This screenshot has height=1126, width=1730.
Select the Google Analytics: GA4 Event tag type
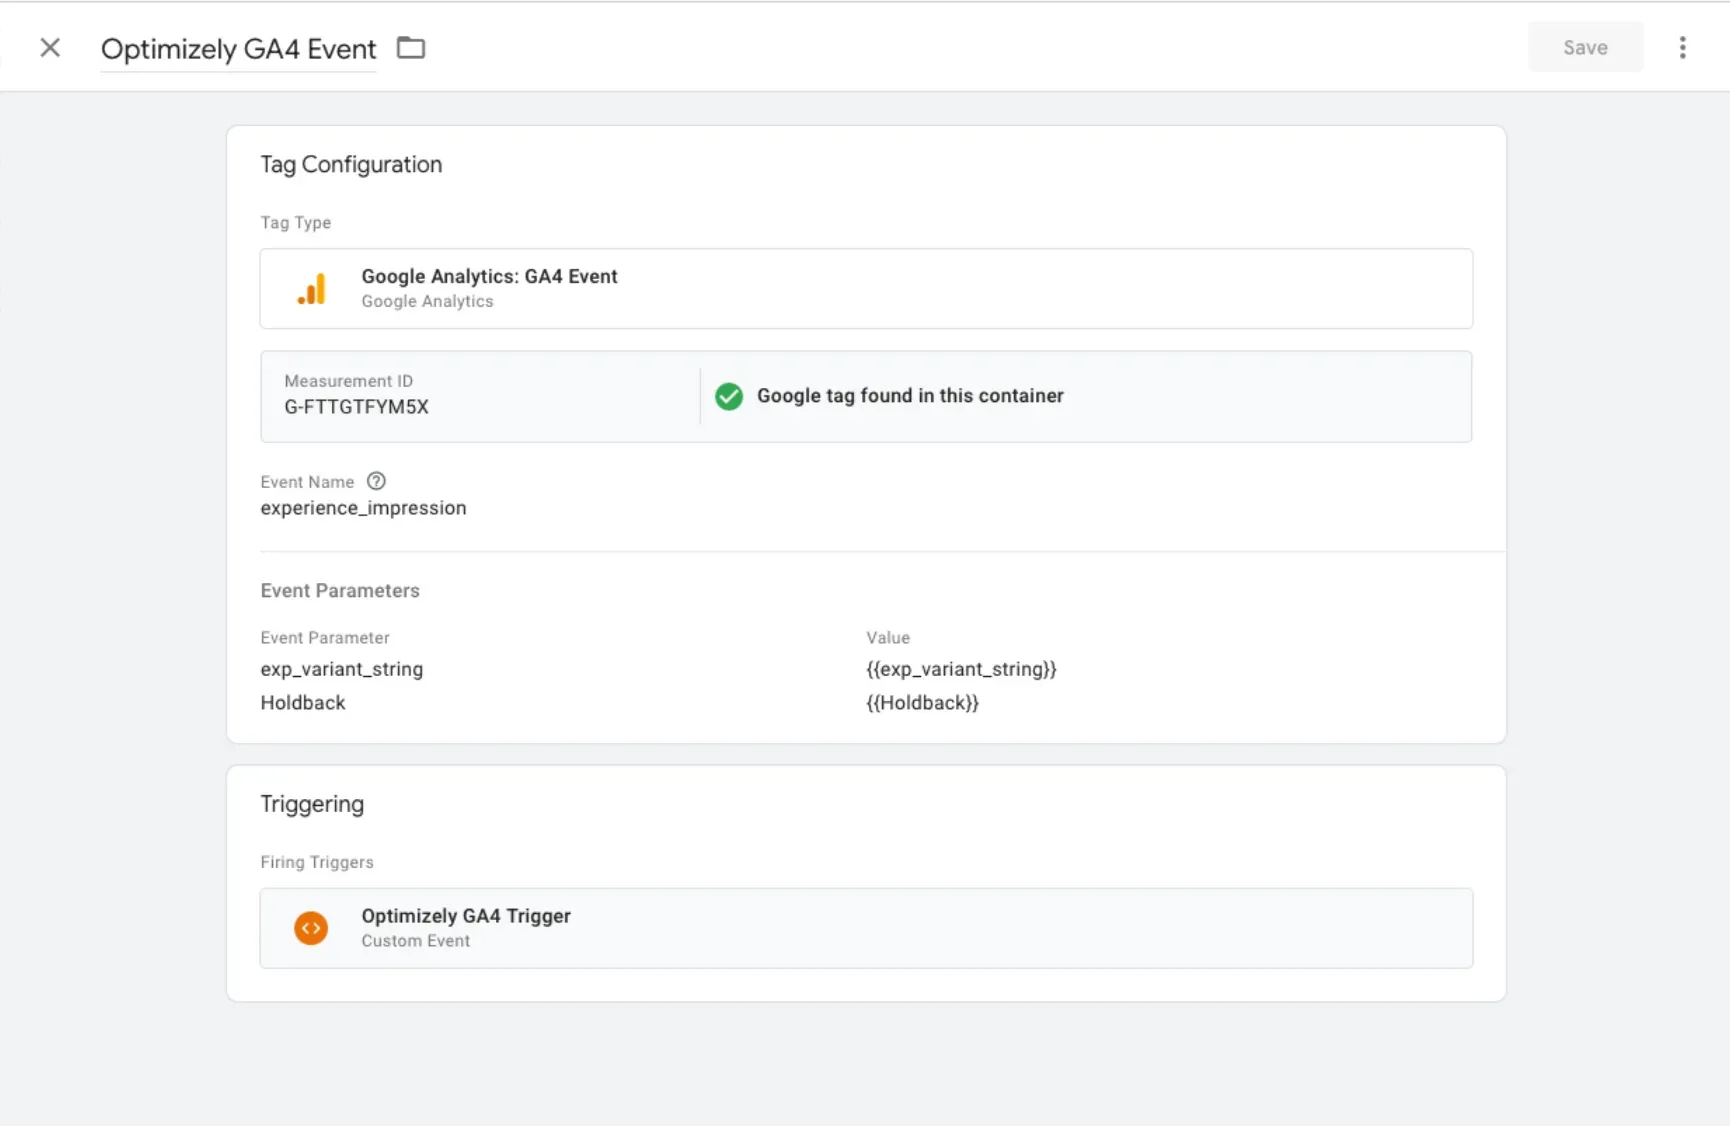(866, 288)
